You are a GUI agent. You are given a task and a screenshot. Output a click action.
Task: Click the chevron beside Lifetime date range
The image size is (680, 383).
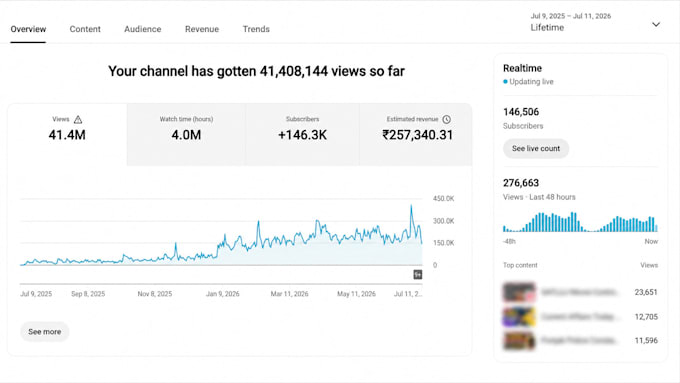(x=656, y=24)
